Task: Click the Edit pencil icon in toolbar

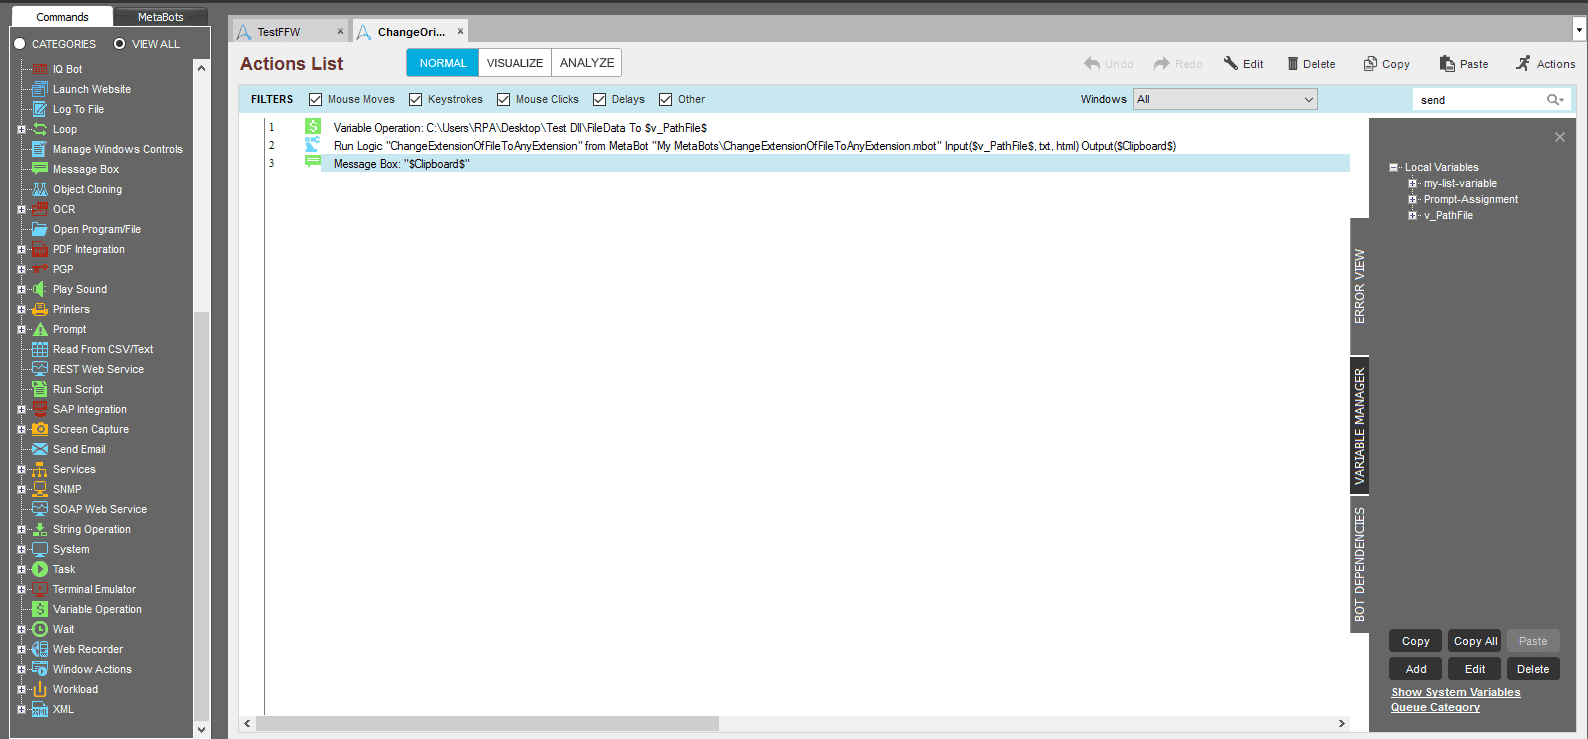Action: tap(1231, 63)
